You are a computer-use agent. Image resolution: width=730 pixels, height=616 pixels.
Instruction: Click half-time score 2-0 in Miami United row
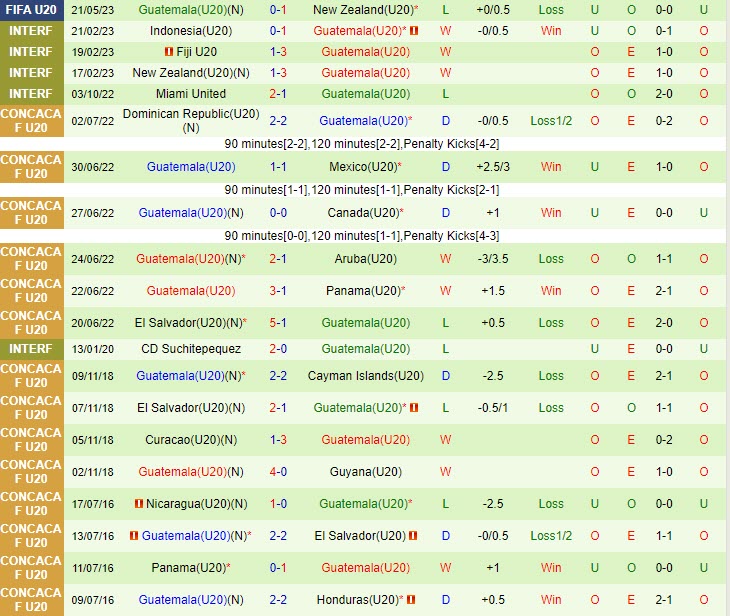point(664,94)
